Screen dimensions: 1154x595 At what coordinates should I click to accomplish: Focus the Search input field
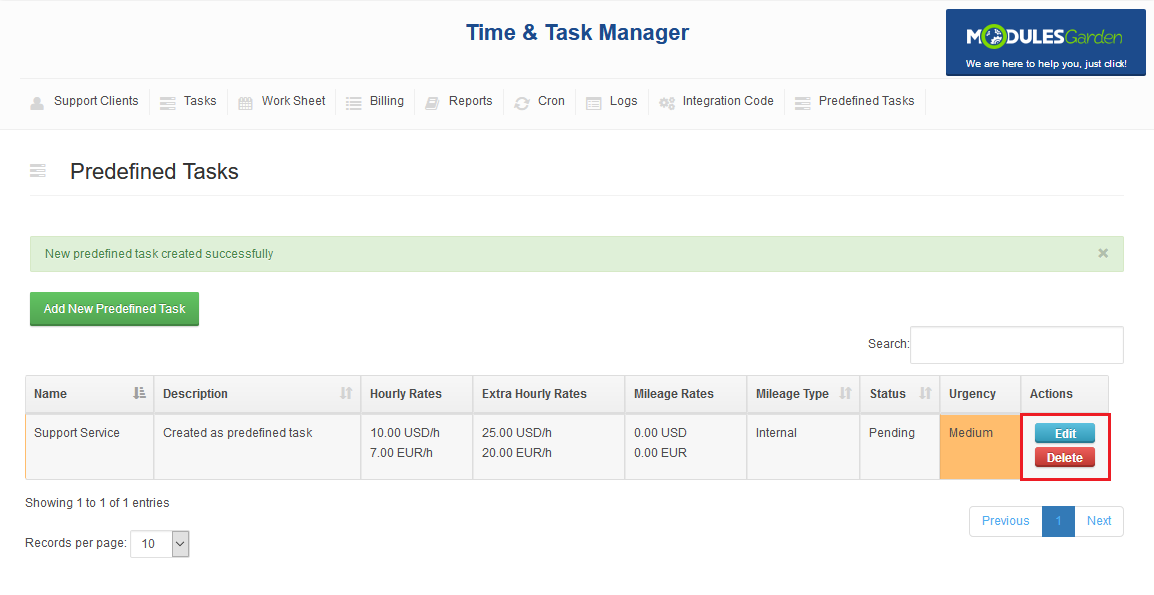[x=1016, y=345]
